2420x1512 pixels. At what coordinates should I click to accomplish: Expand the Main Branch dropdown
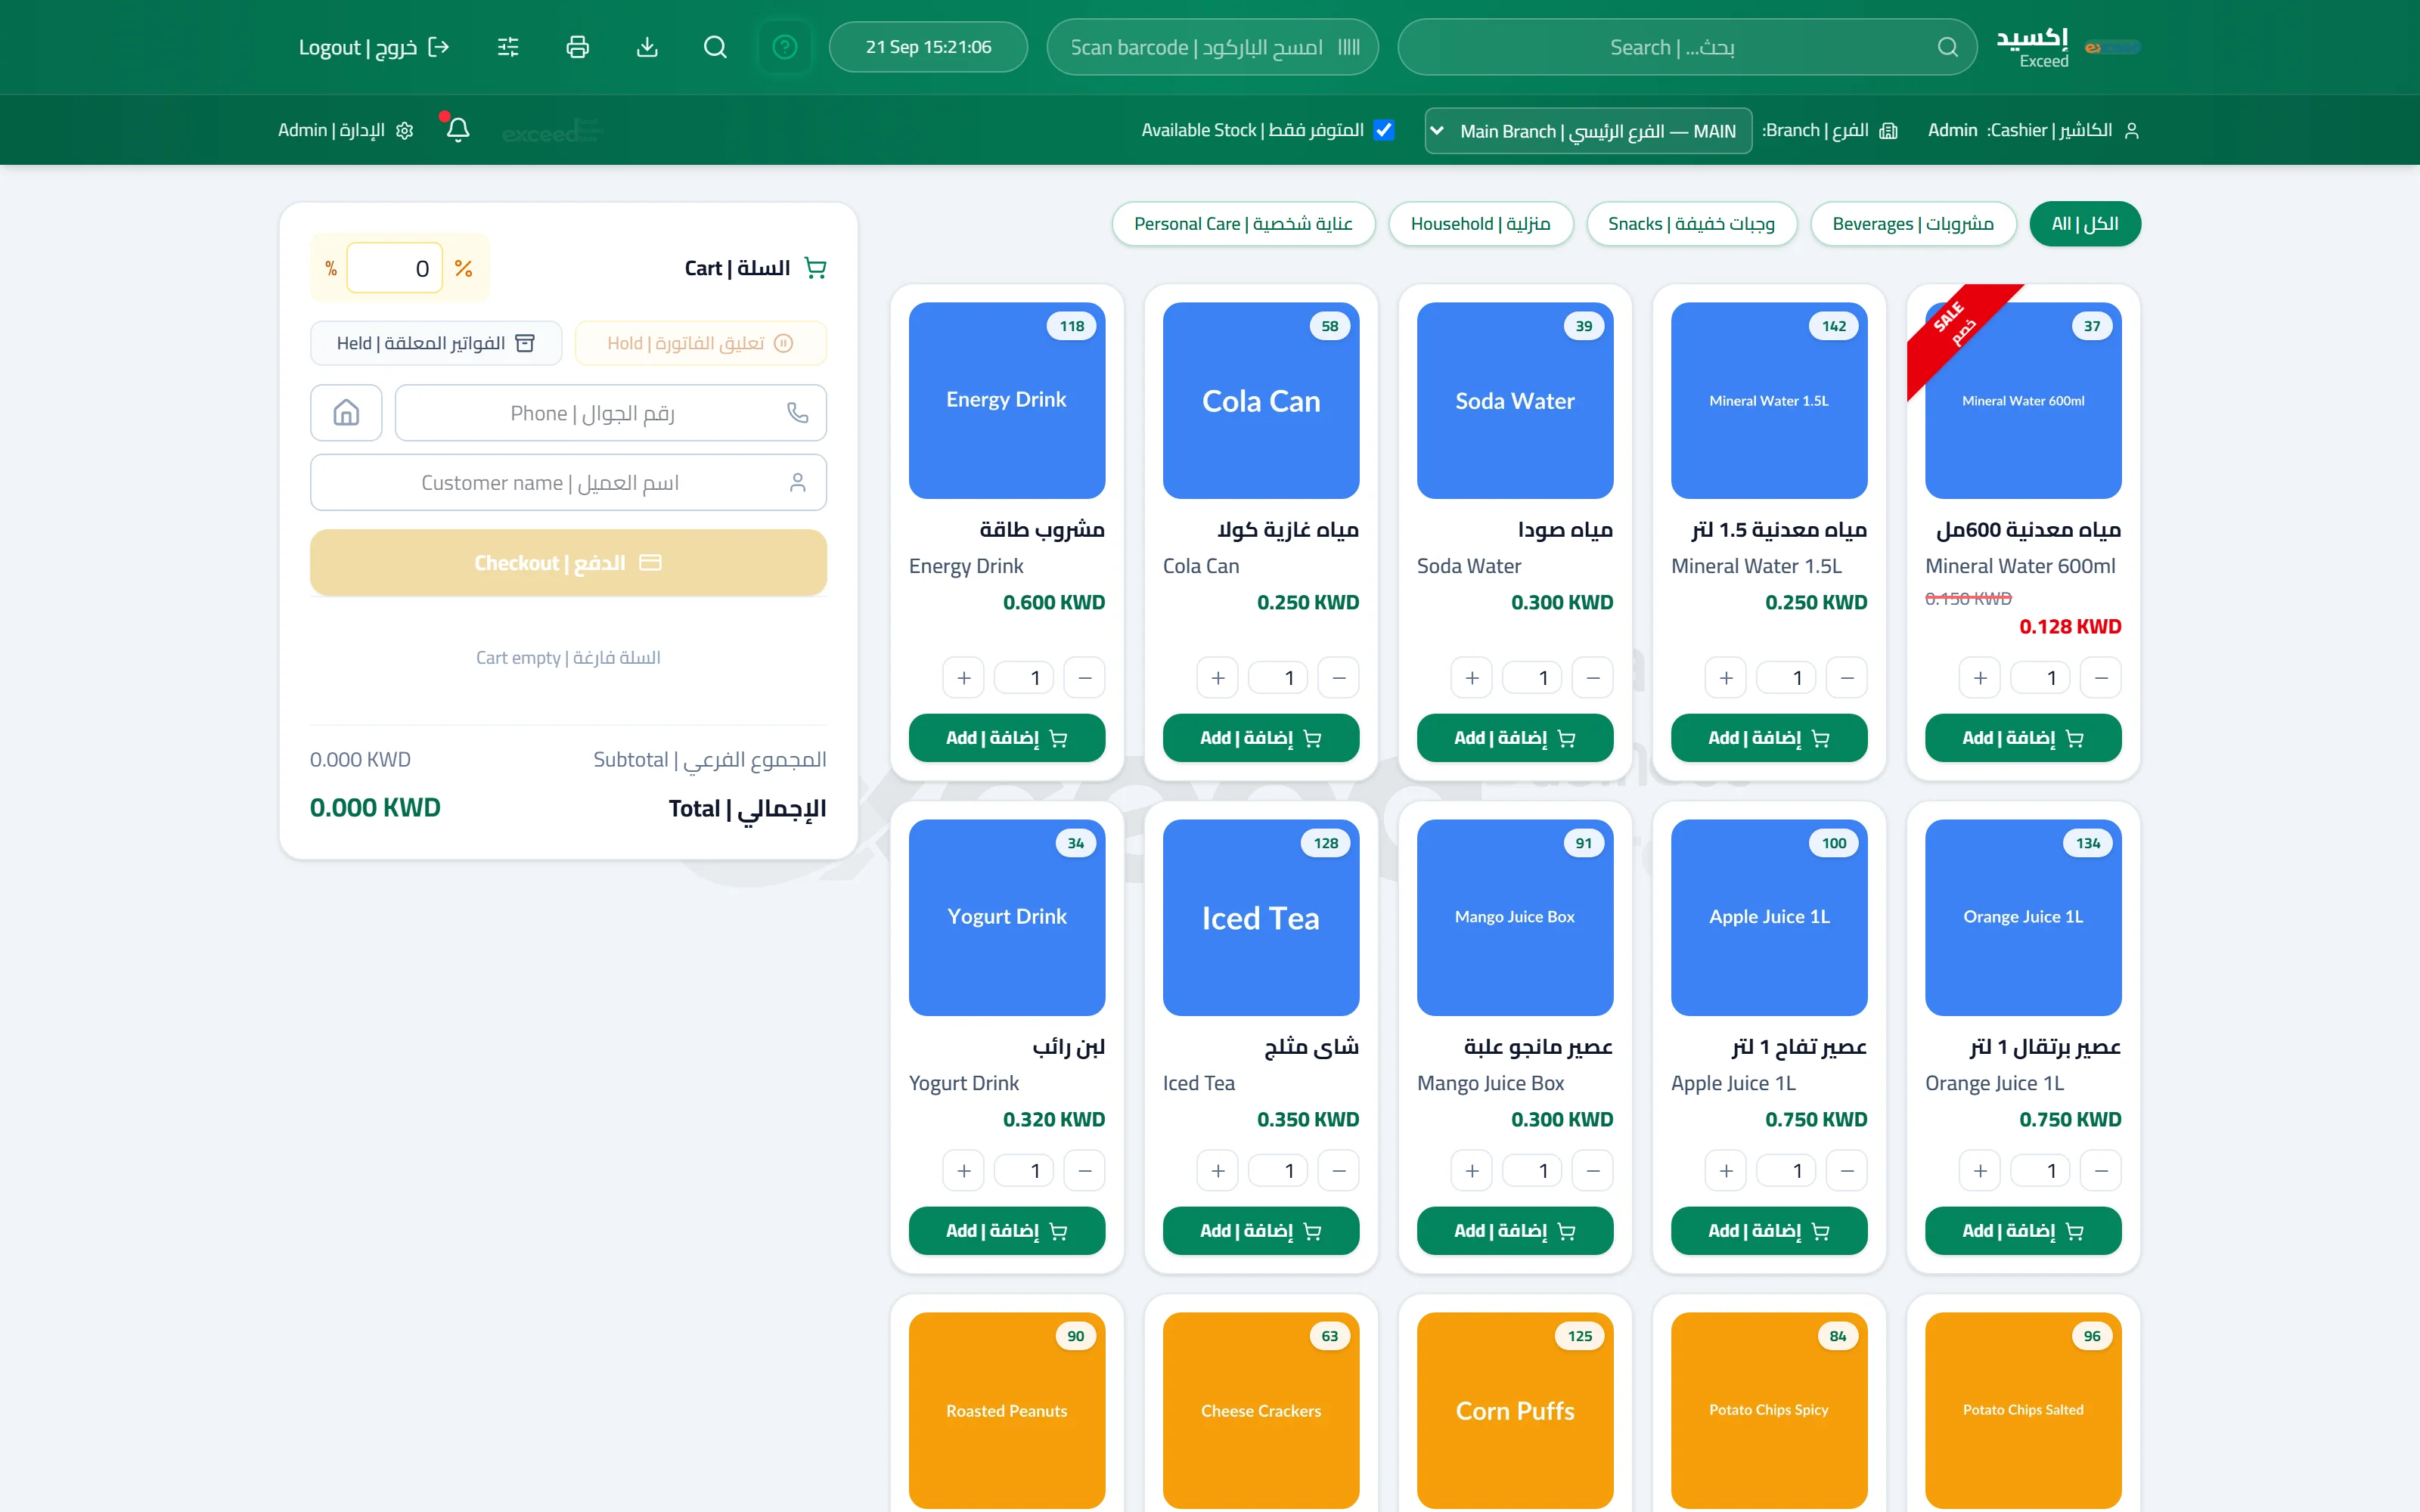[x=1588, y=131]
